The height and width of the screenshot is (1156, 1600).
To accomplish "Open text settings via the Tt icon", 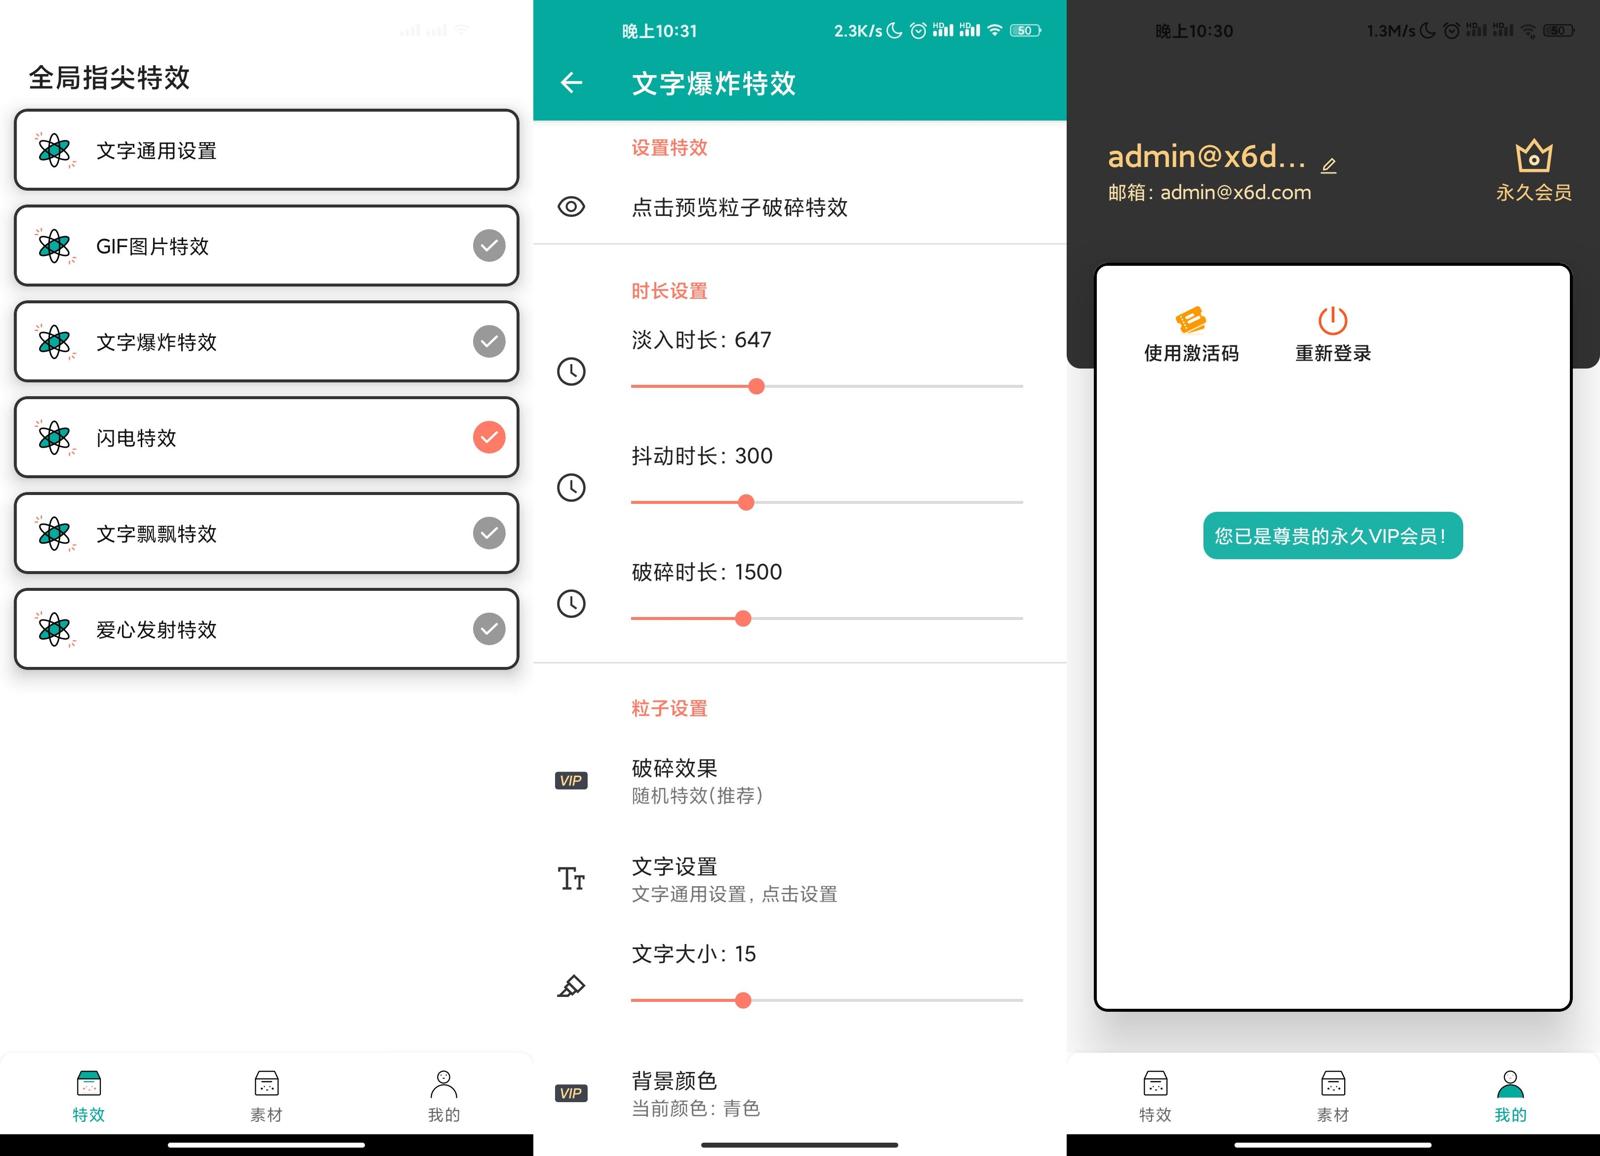I will (x=571, y=878).
